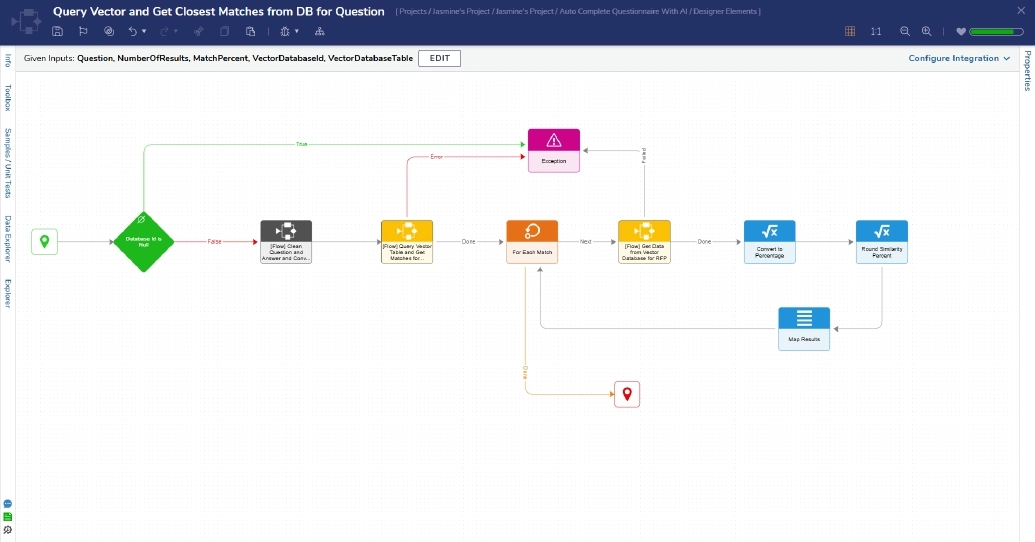The height and width of the screenshot is (542, 1035).
Task: Click the blue chat bubble icon
Action: 8,504
